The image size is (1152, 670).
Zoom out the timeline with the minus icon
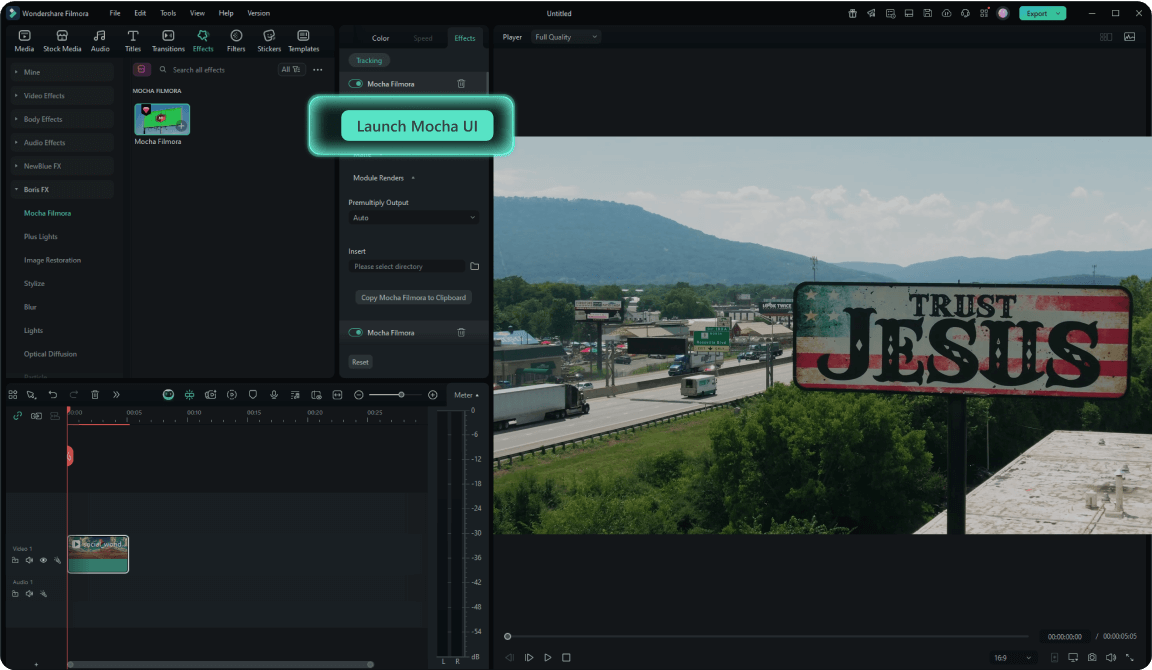359,395
